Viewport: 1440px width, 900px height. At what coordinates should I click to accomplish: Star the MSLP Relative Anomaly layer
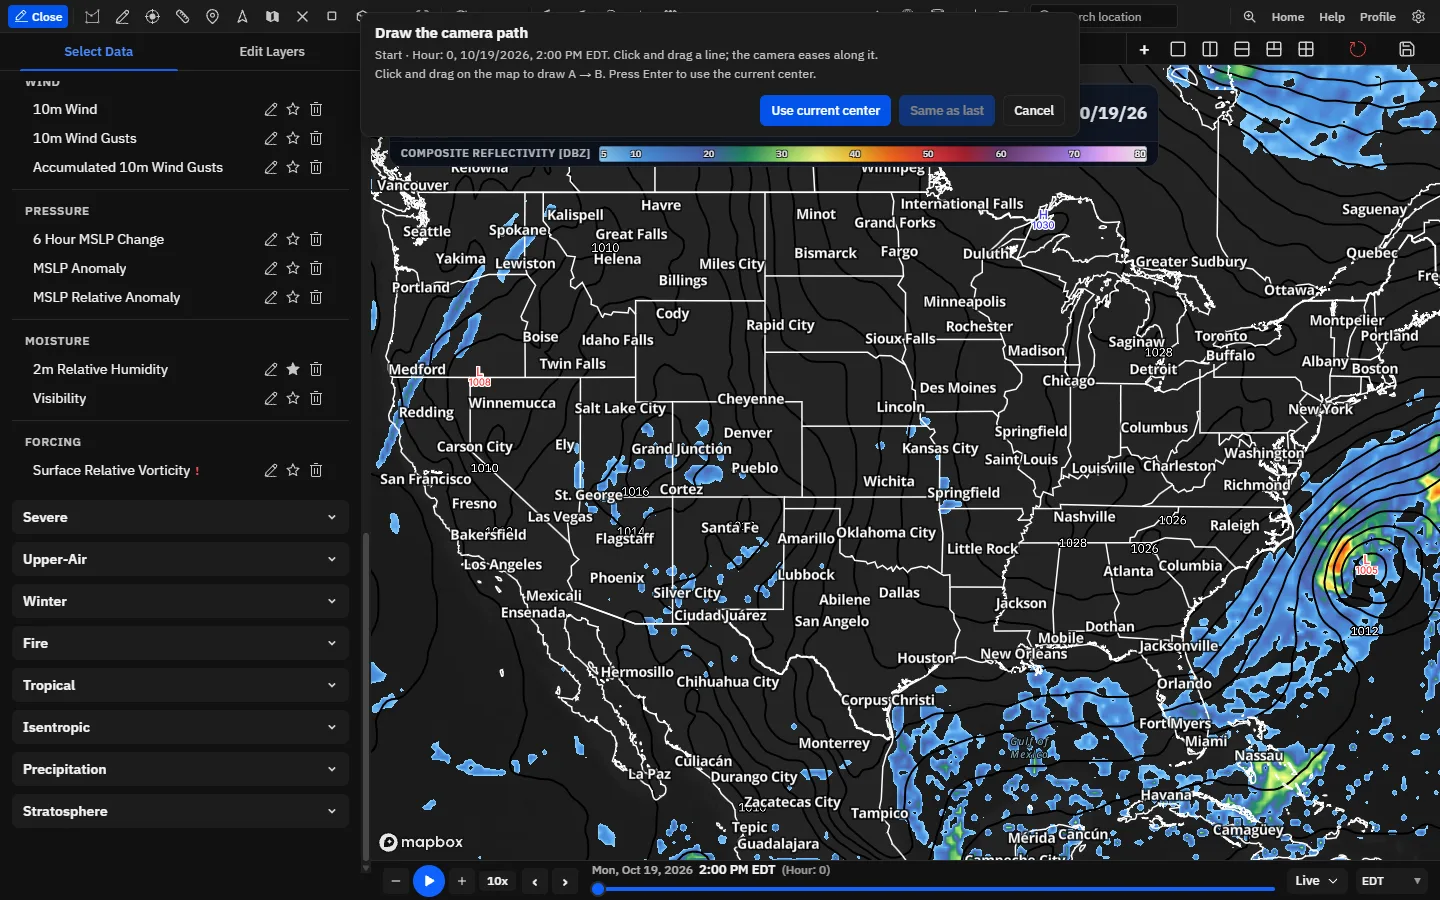[293, 297]
